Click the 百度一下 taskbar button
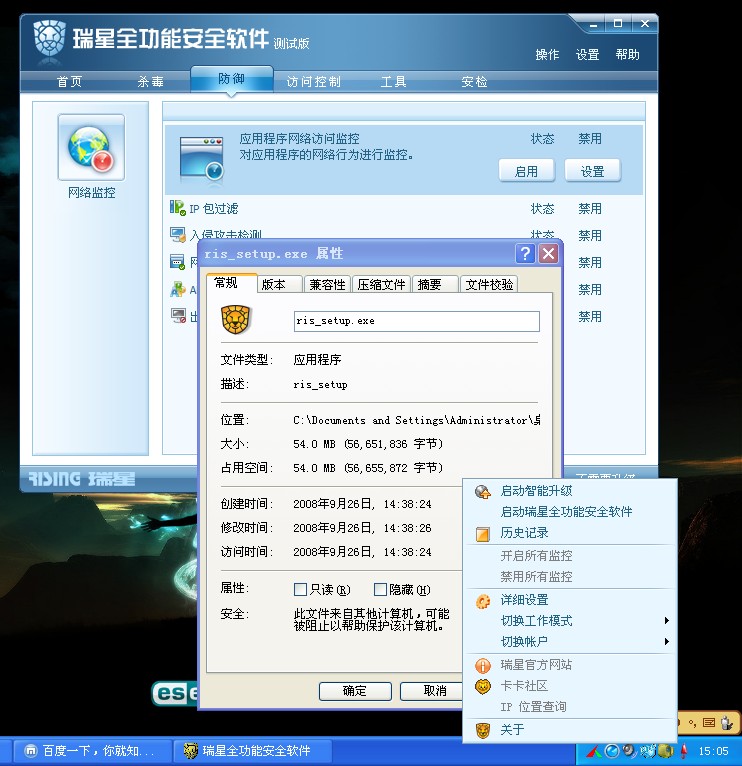The image size is (742, 766). (x=93, y=751)
